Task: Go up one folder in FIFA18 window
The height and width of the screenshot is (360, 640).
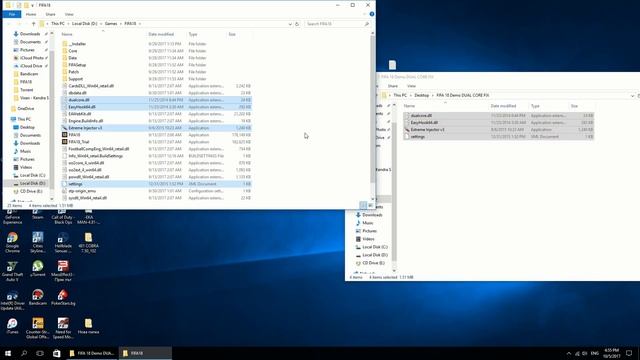Action: point(33,24)
